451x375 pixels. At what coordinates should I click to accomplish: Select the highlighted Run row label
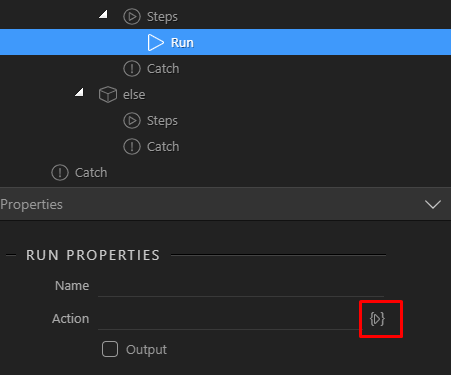click(x=182, y=43)
